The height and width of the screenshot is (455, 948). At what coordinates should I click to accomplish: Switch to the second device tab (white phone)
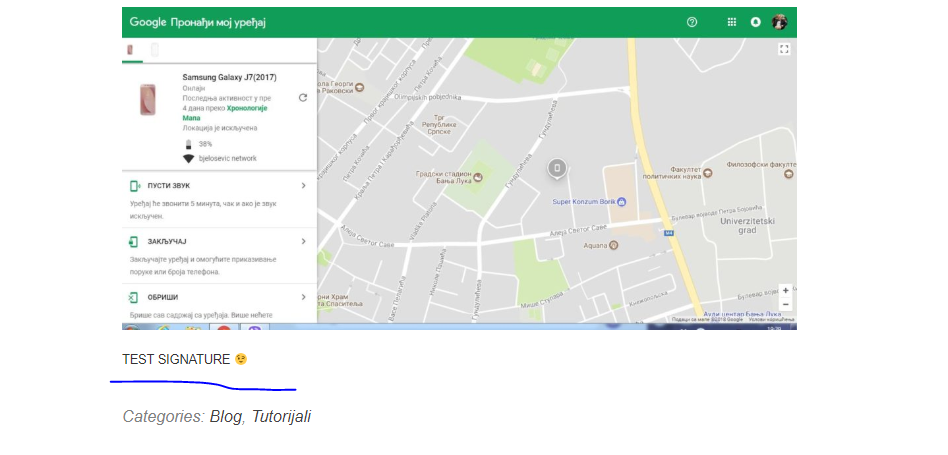(155, 50)
